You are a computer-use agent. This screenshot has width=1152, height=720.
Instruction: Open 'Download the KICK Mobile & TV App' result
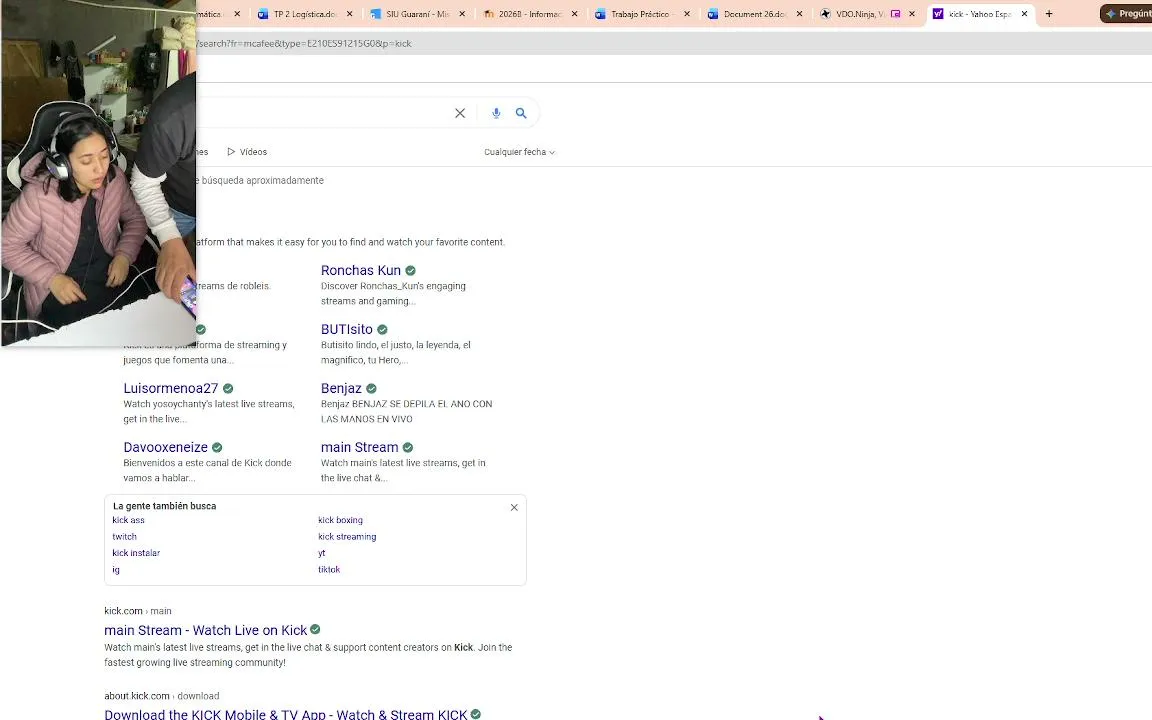286,714
